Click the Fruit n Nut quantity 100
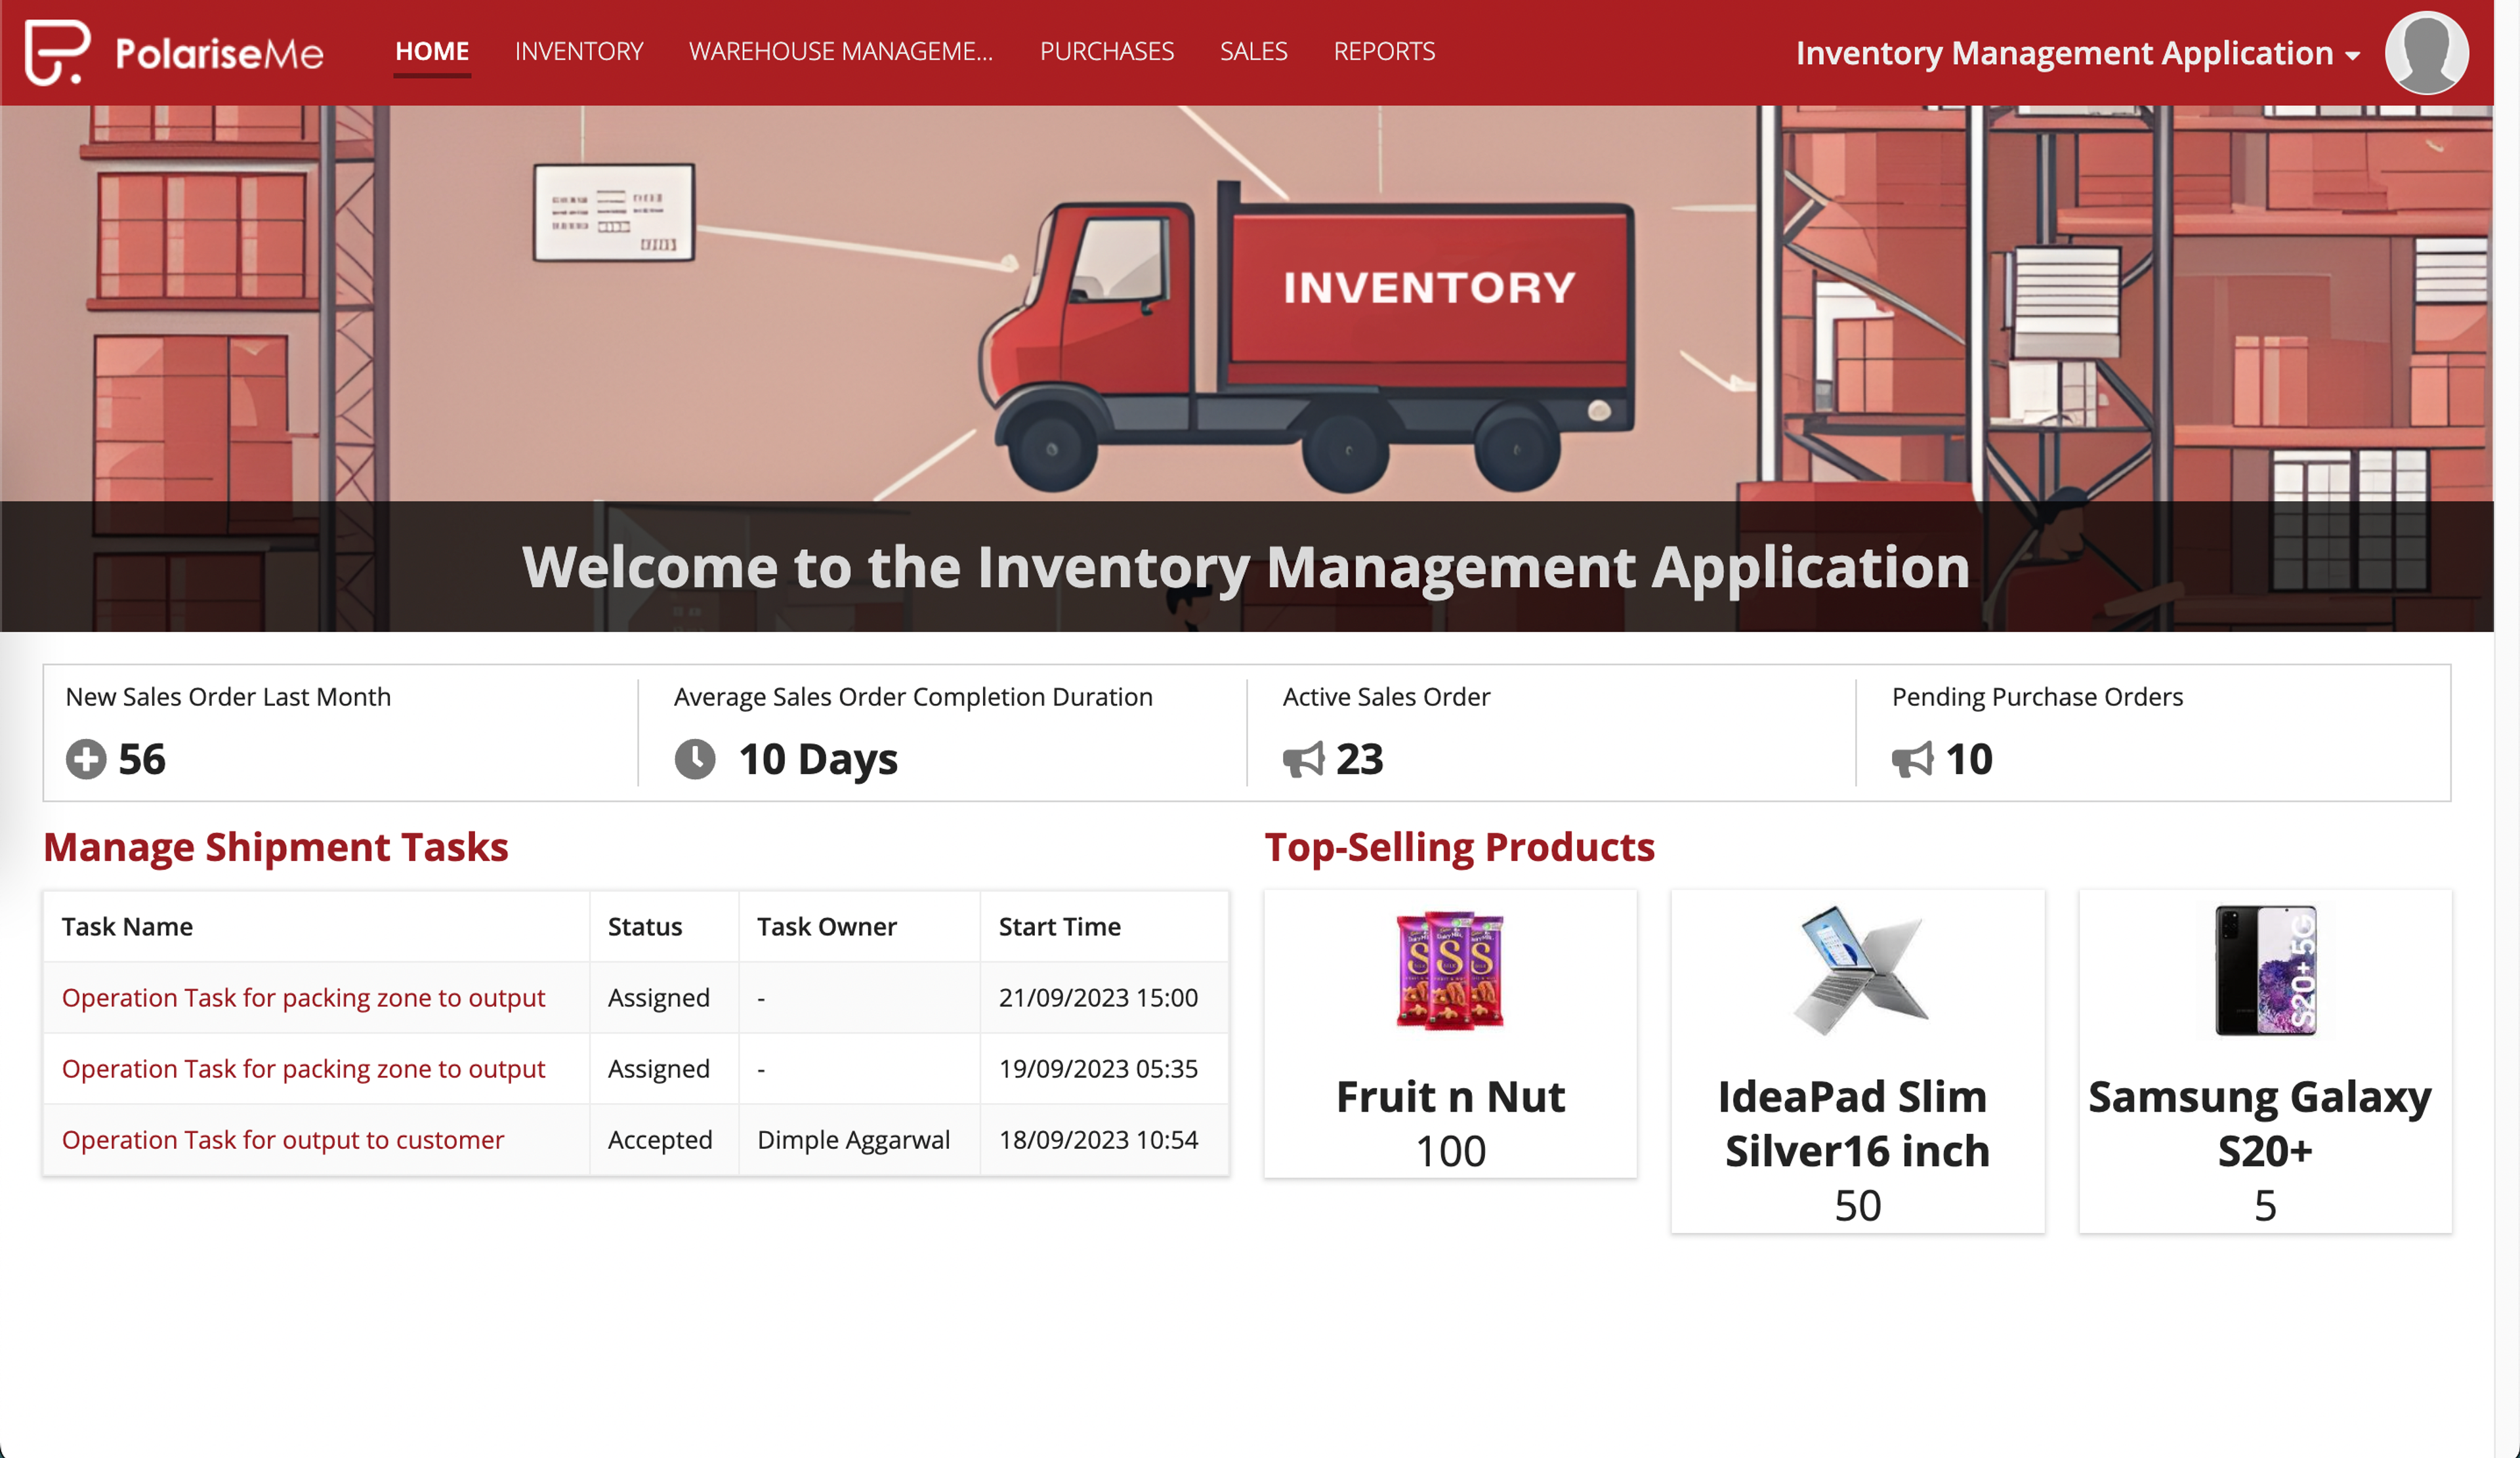The image size is (2520, 1458). click(1450, 1151)
